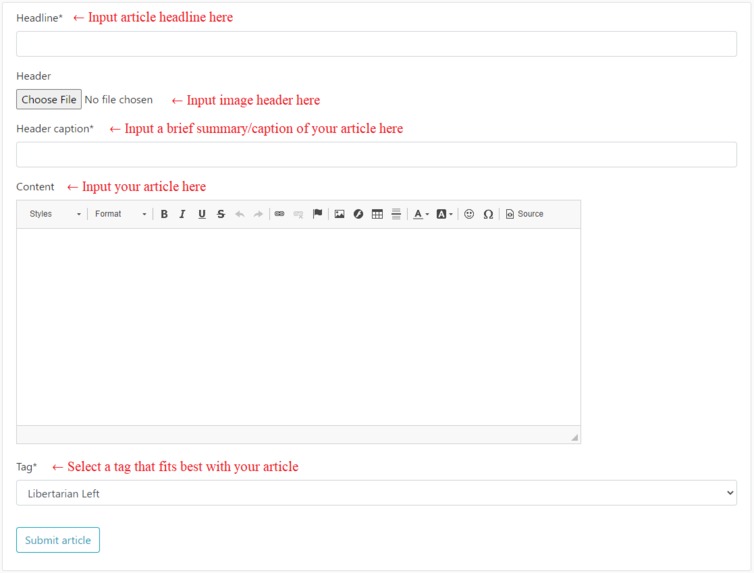Focus the Headline input field
This screenshot has width=754, height=573.
point(377,44)
